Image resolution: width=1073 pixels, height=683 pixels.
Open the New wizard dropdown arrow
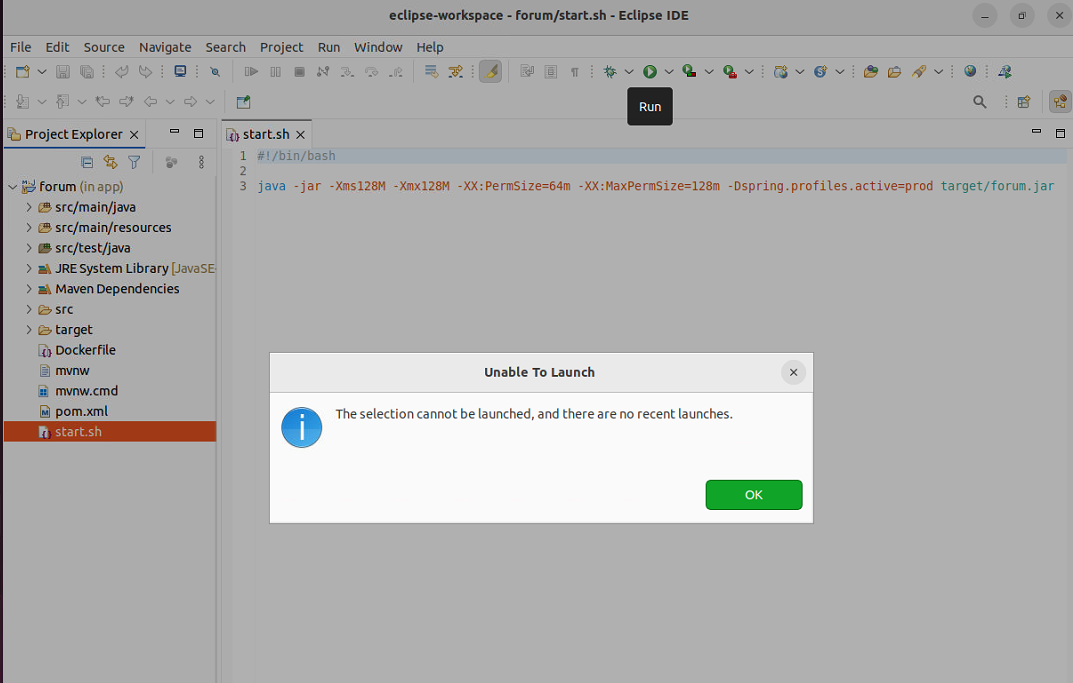(x=42, y=71)
